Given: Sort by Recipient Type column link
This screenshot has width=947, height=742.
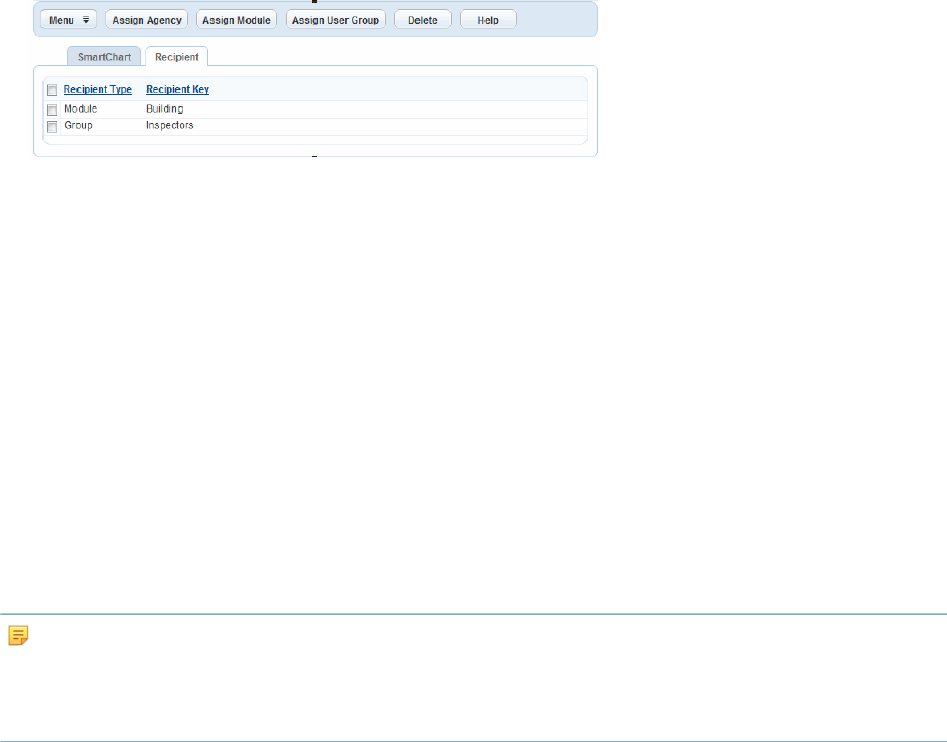Looking at the screenshot, I should point(98,89).
